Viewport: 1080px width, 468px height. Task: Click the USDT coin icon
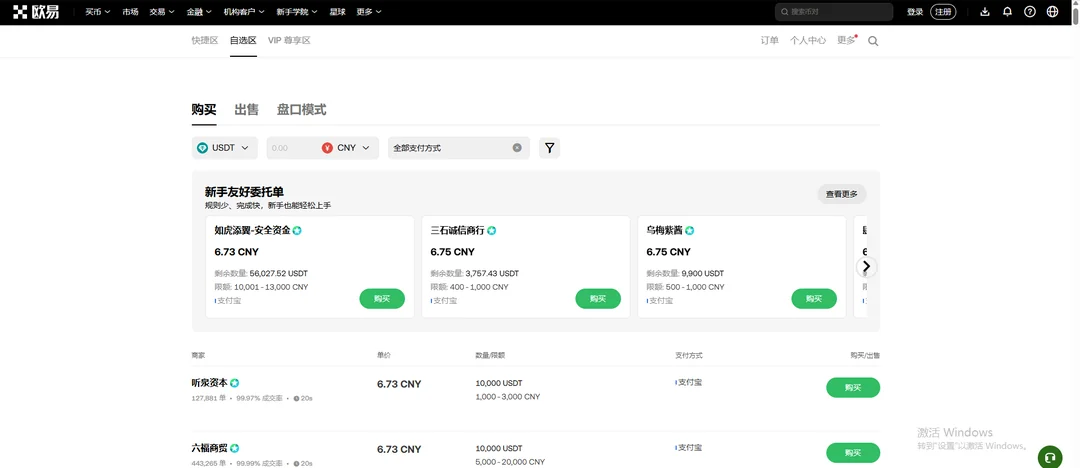(202, 147)
